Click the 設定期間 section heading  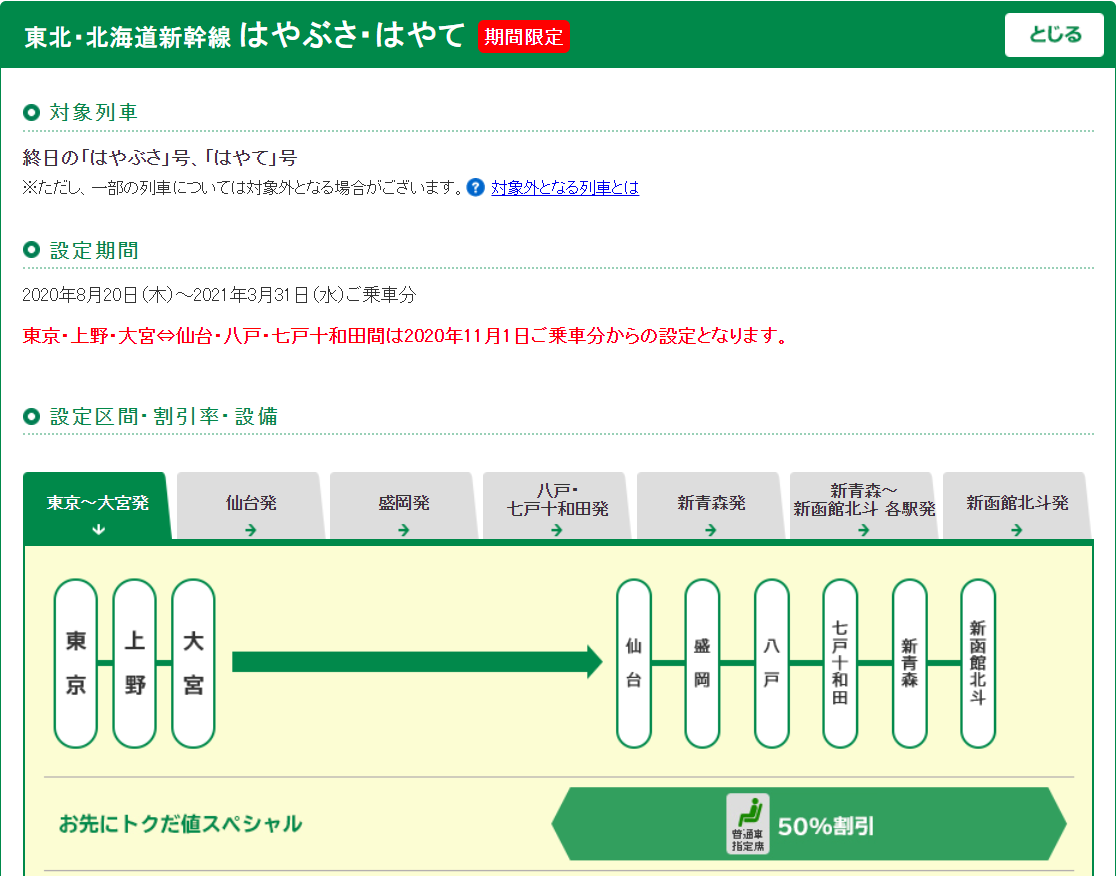point(93,250)
